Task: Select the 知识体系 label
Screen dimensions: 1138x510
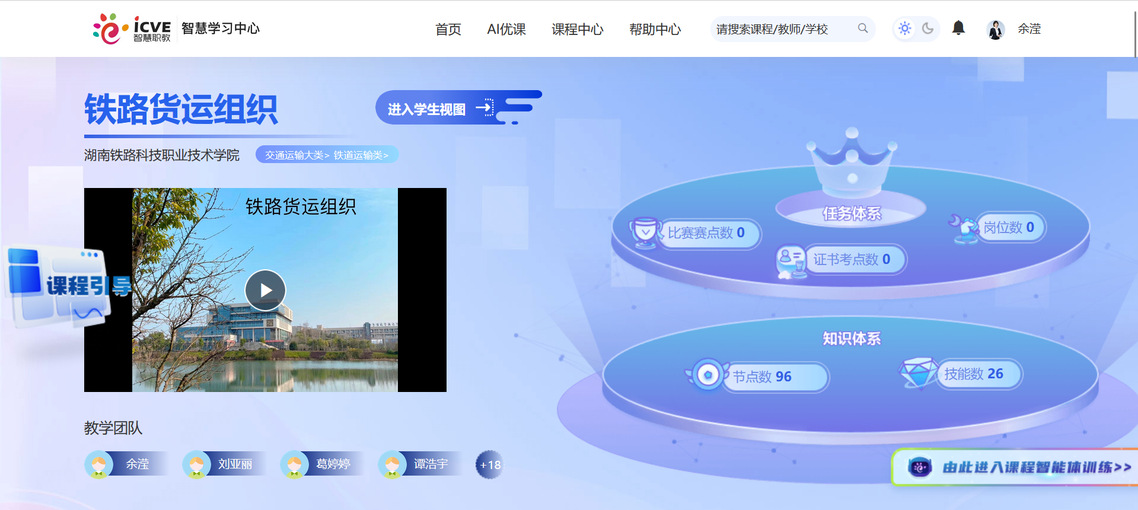Action: tap(851, 339)
